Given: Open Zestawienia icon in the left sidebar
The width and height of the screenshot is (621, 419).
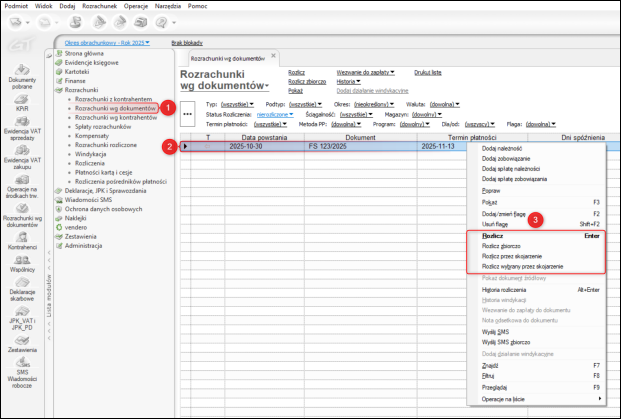Looking at the screenshot, I should pos(22,344).
